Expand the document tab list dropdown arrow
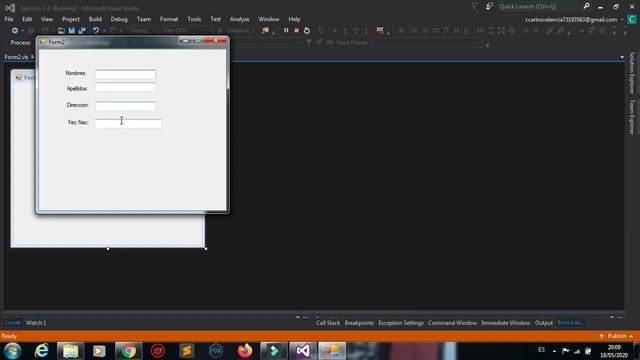 622,57
